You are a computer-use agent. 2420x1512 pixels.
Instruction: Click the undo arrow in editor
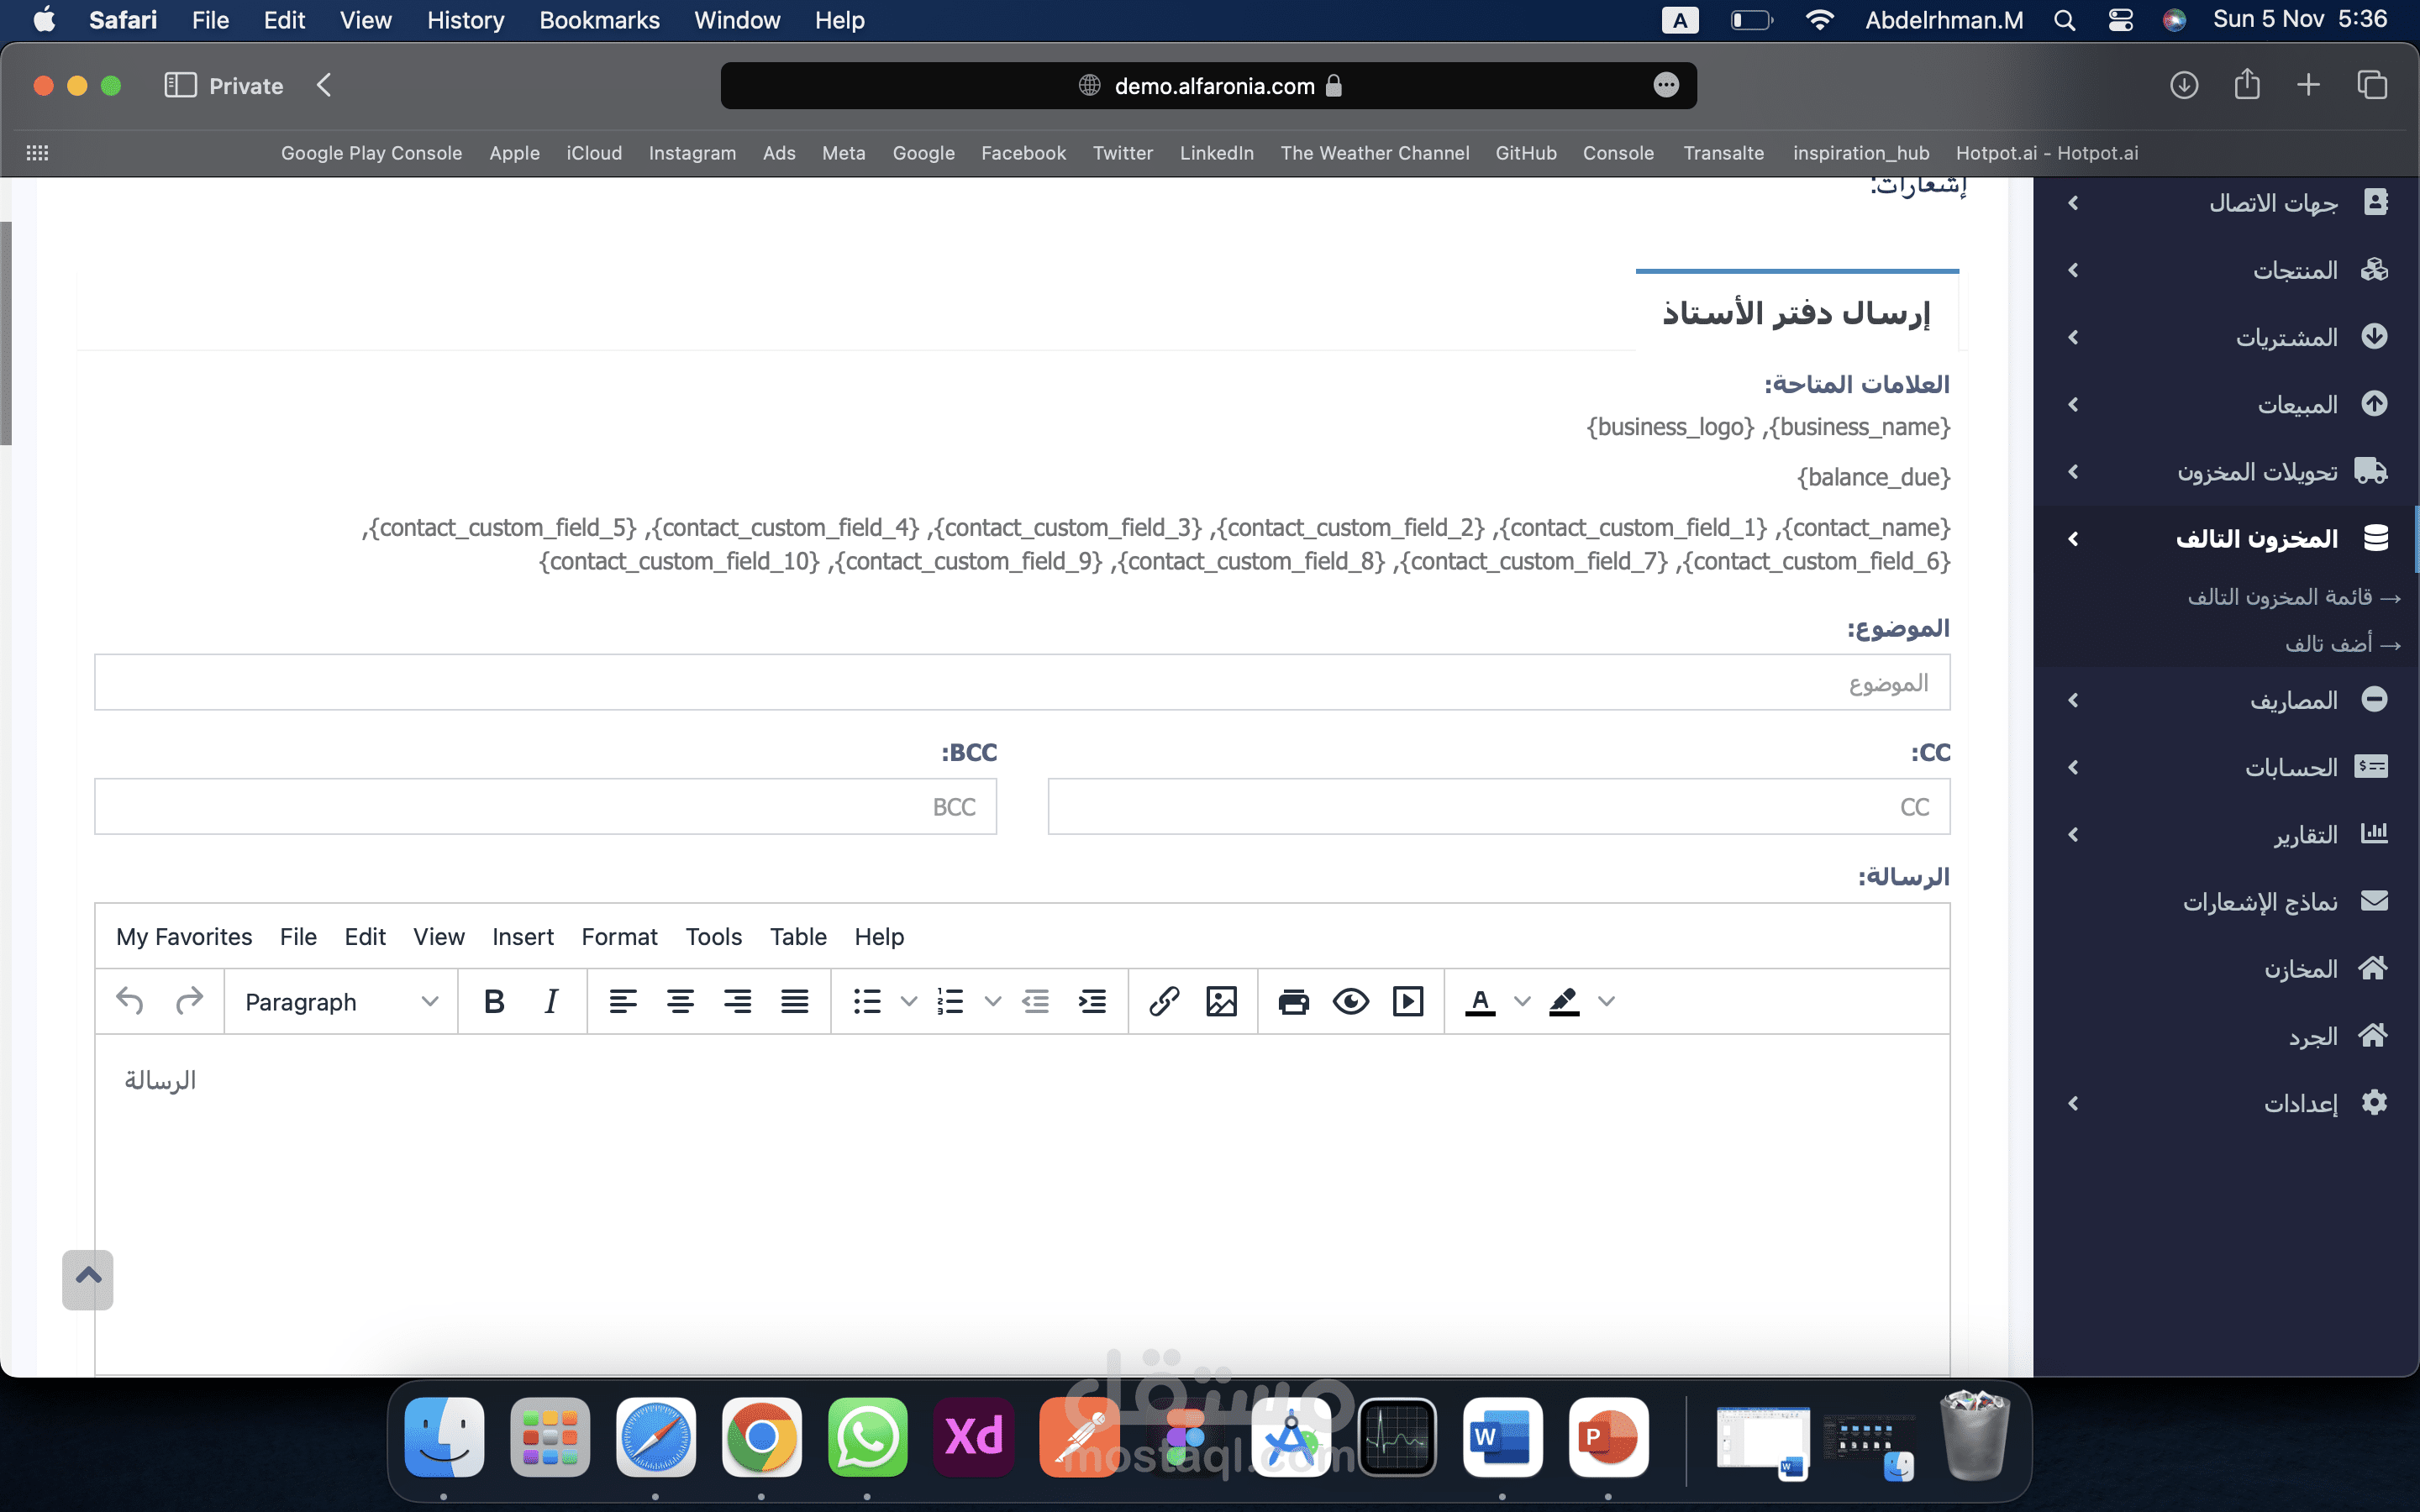click(130, 1001)
